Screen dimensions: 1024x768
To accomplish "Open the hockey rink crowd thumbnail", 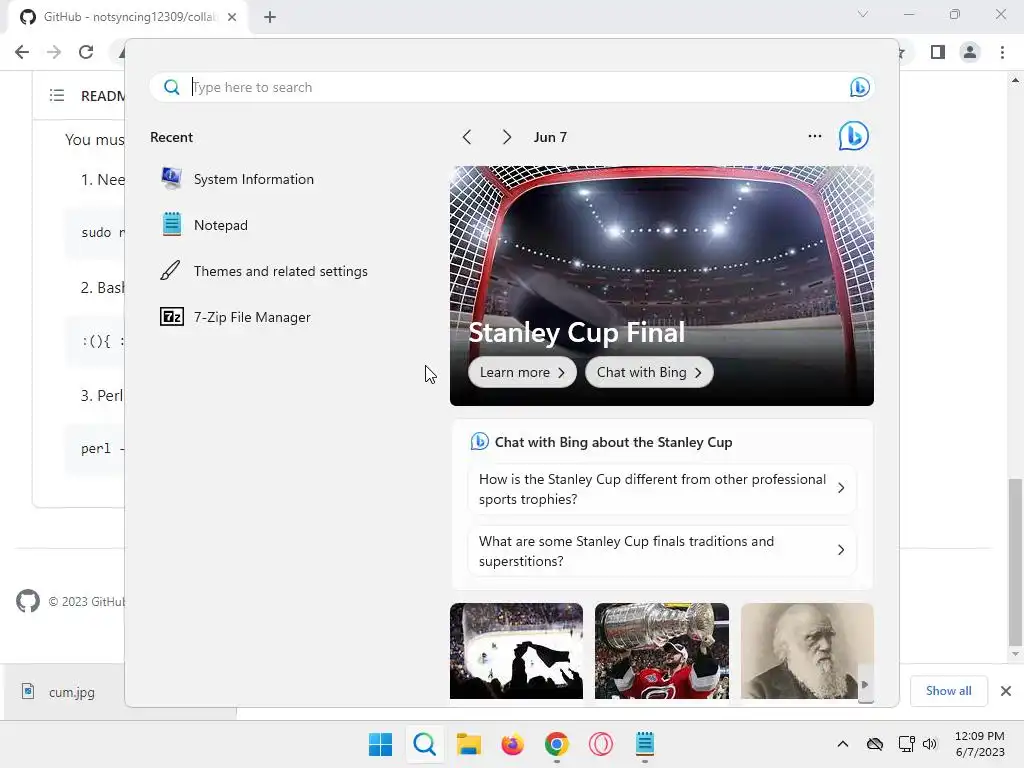I will (516, 651).
